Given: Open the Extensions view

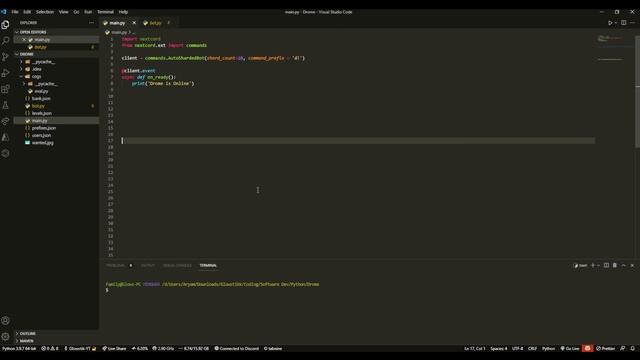Looking at the screenshot, I should [5, 89].
